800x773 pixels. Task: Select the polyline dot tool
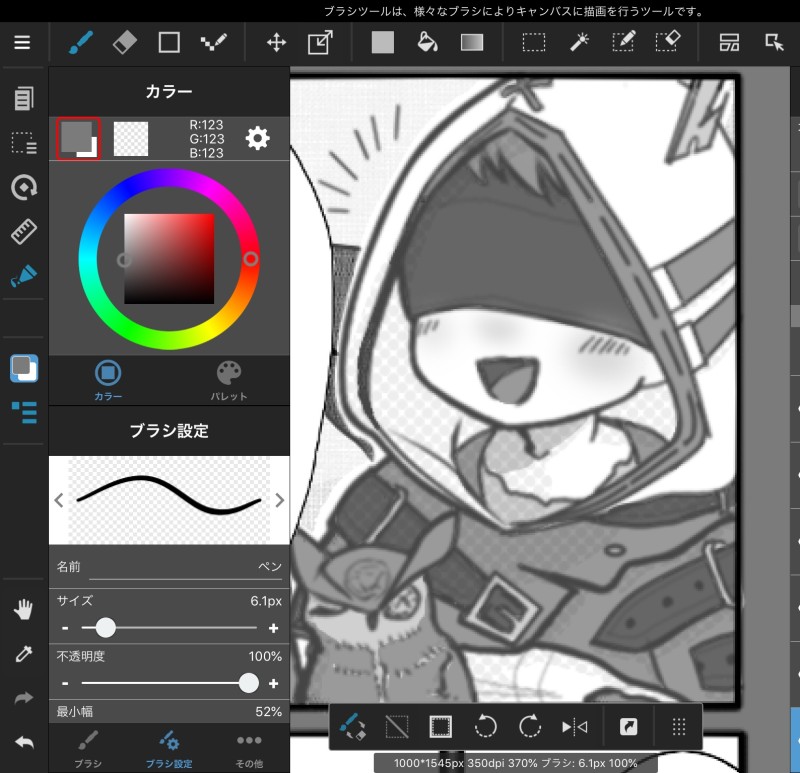coord(213,42)
